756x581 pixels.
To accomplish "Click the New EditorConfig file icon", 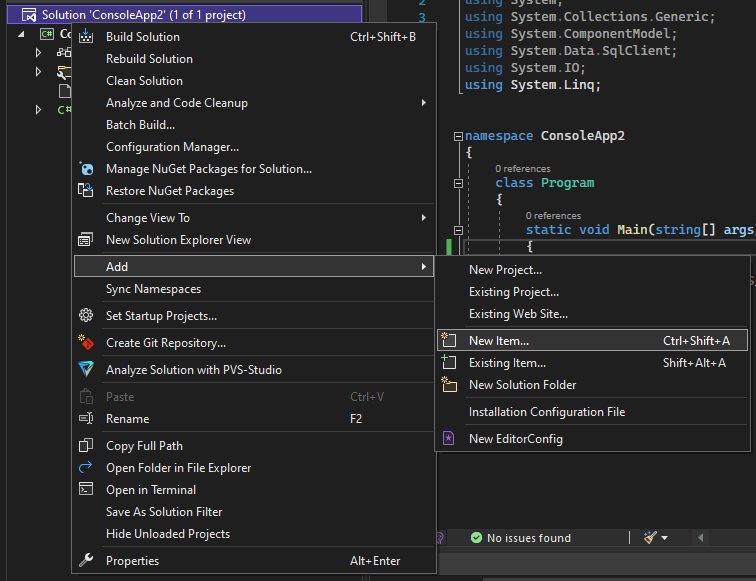I will point(449,439).
